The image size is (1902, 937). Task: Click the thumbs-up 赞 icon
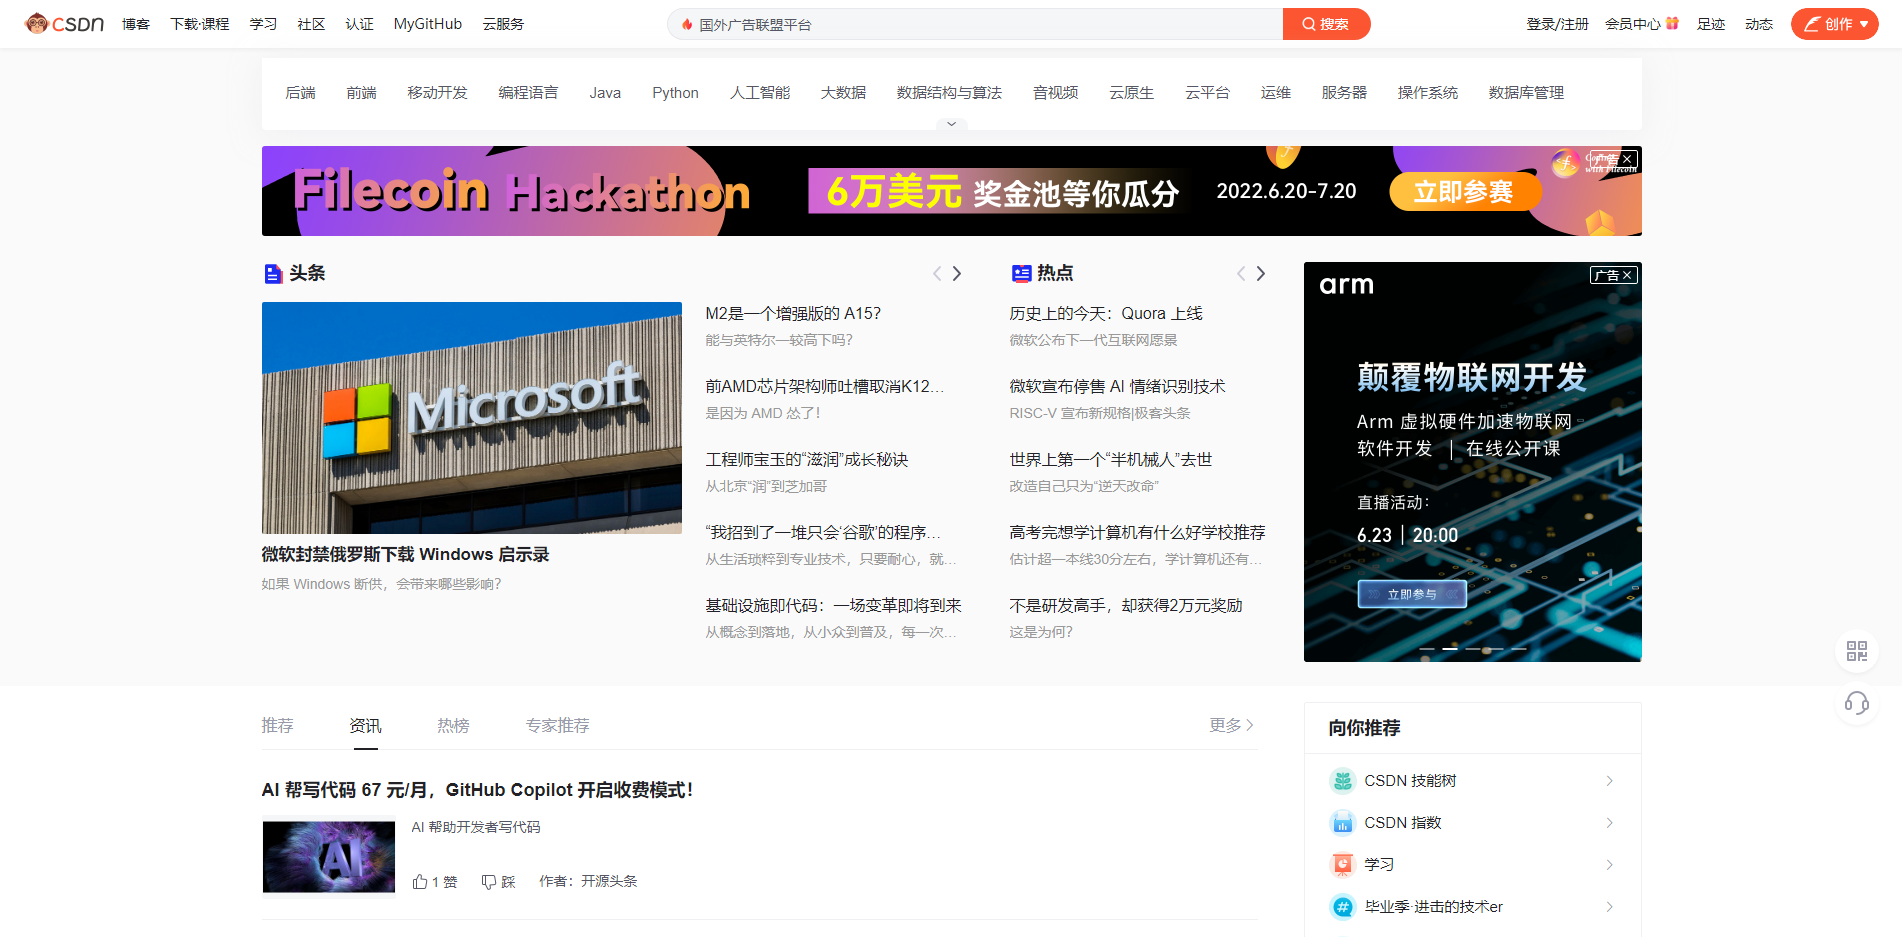point(420,881)
